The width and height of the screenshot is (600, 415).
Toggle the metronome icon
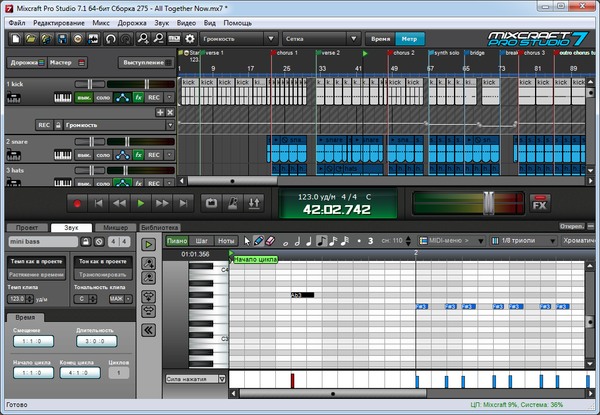click(x=232, y=202)
